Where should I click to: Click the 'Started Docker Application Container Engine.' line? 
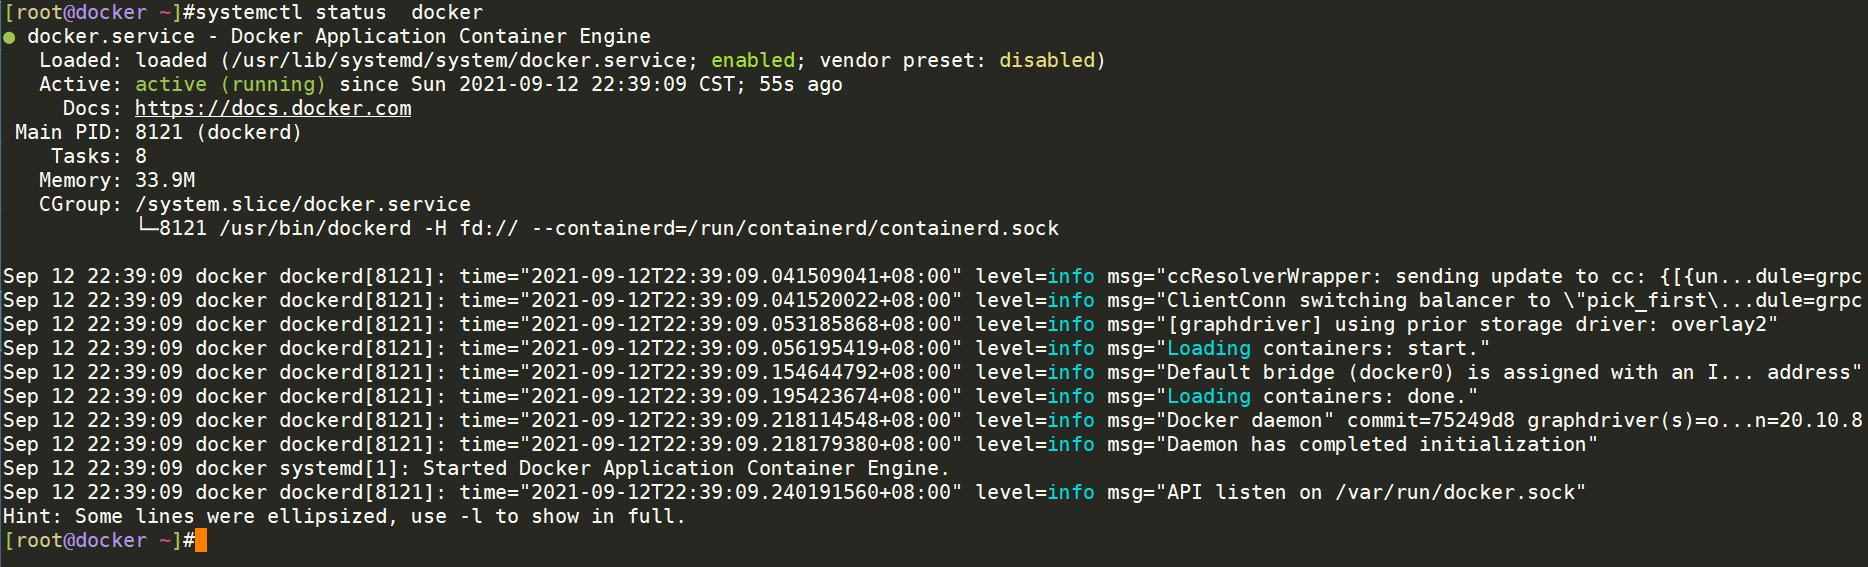coord(686,468)
